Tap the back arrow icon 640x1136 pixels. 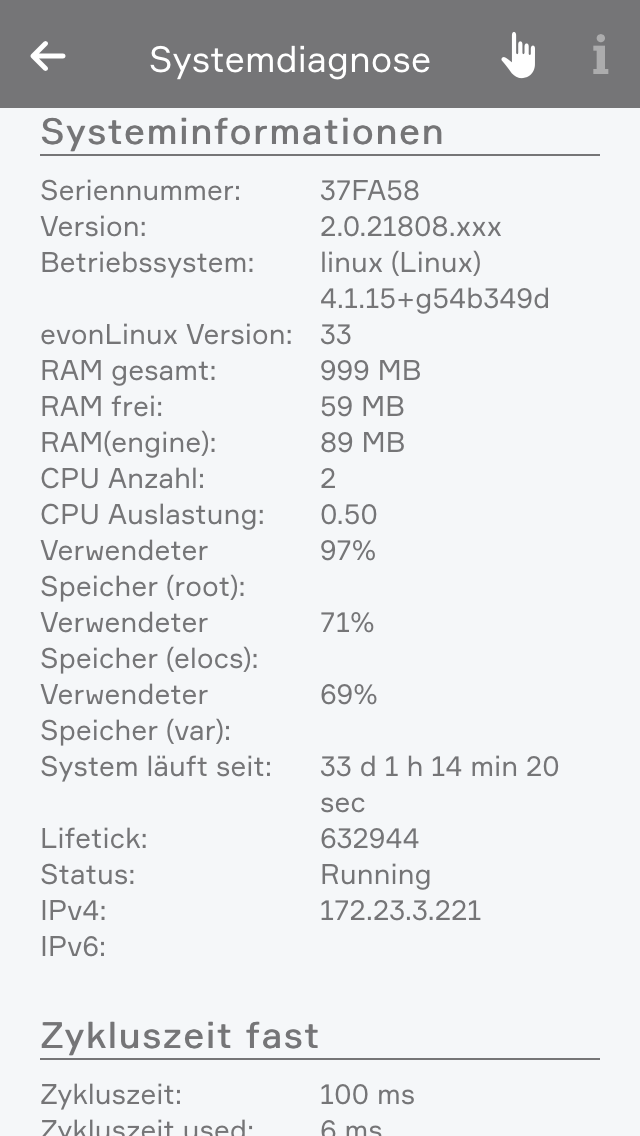pyautogui.click(x=48, y=57)
